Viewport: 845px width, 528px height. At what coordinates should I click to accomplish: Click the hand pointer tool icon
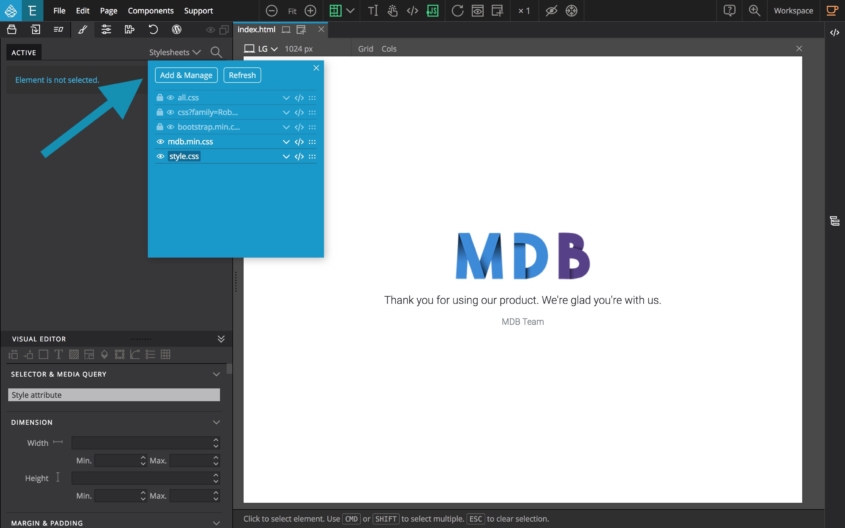(x=392, y=11)
